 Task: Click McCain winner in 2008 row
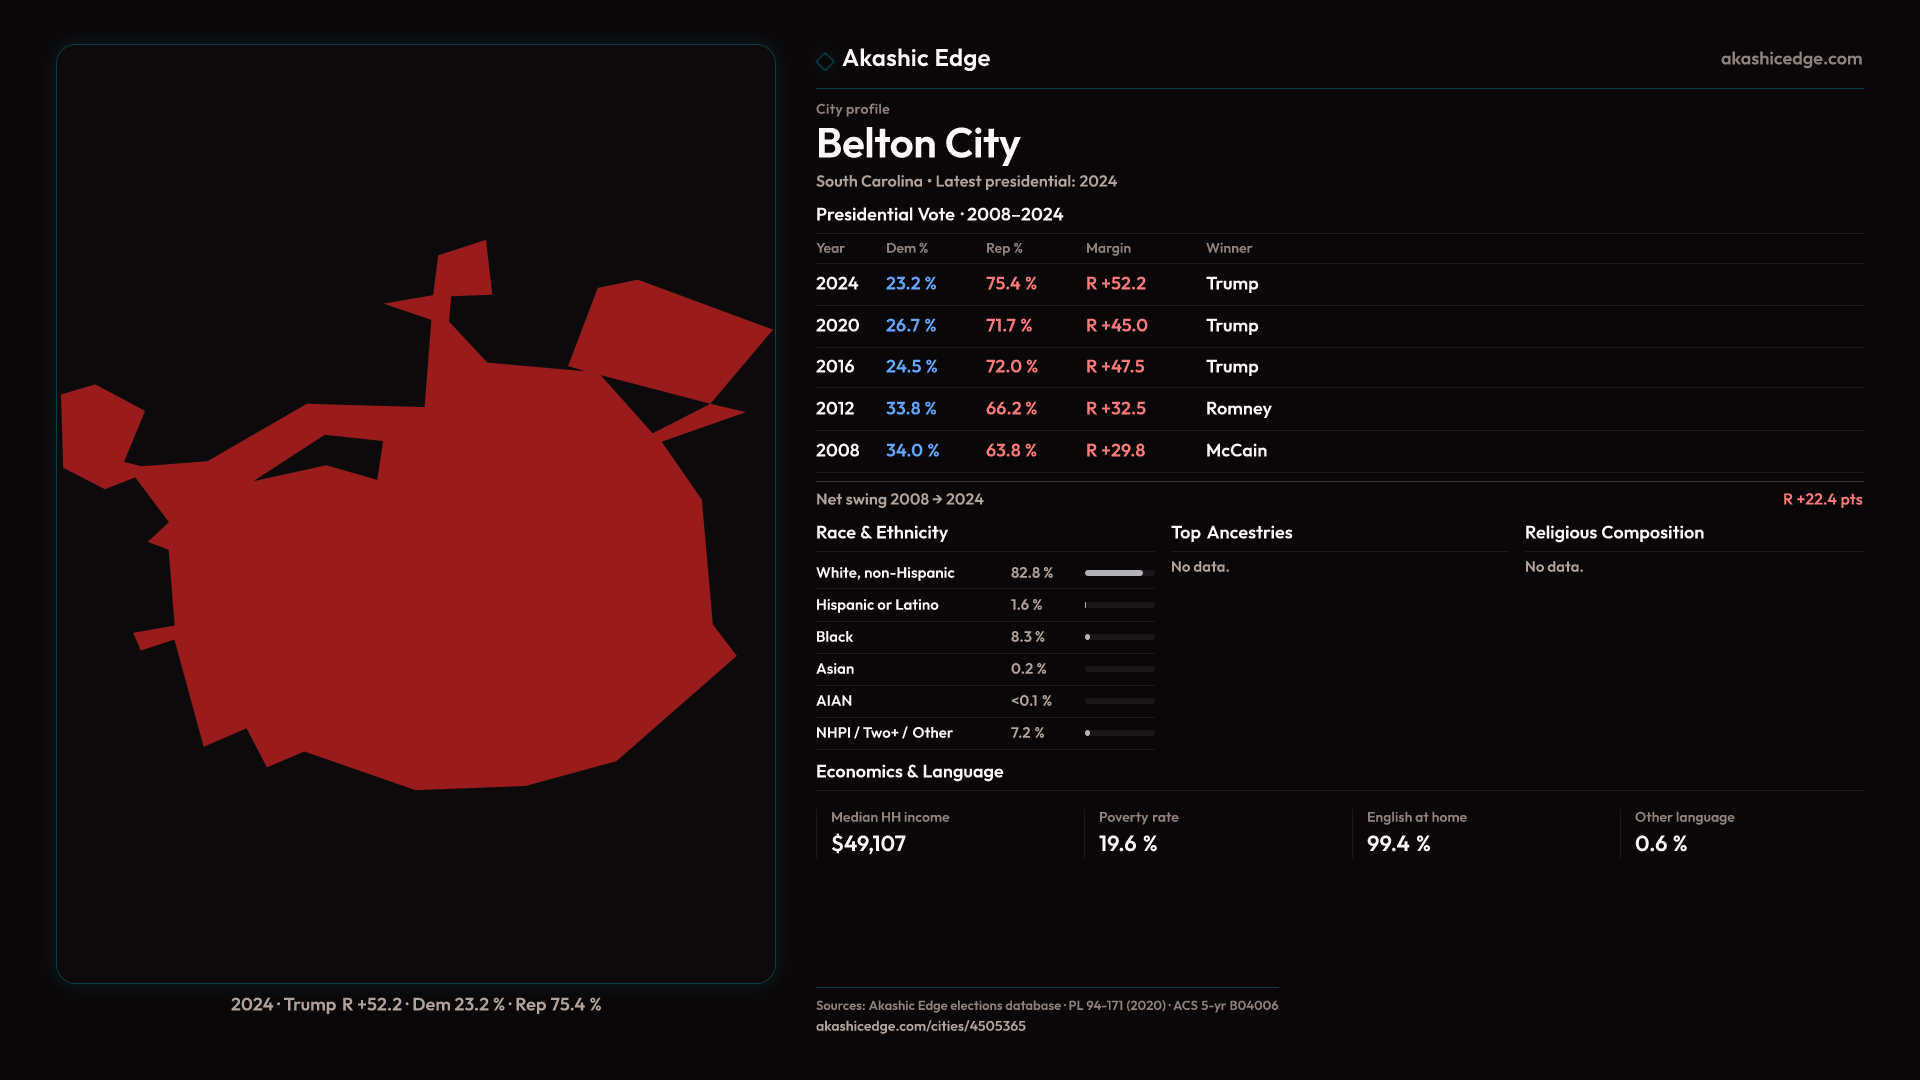click(x=1236, y=451)
